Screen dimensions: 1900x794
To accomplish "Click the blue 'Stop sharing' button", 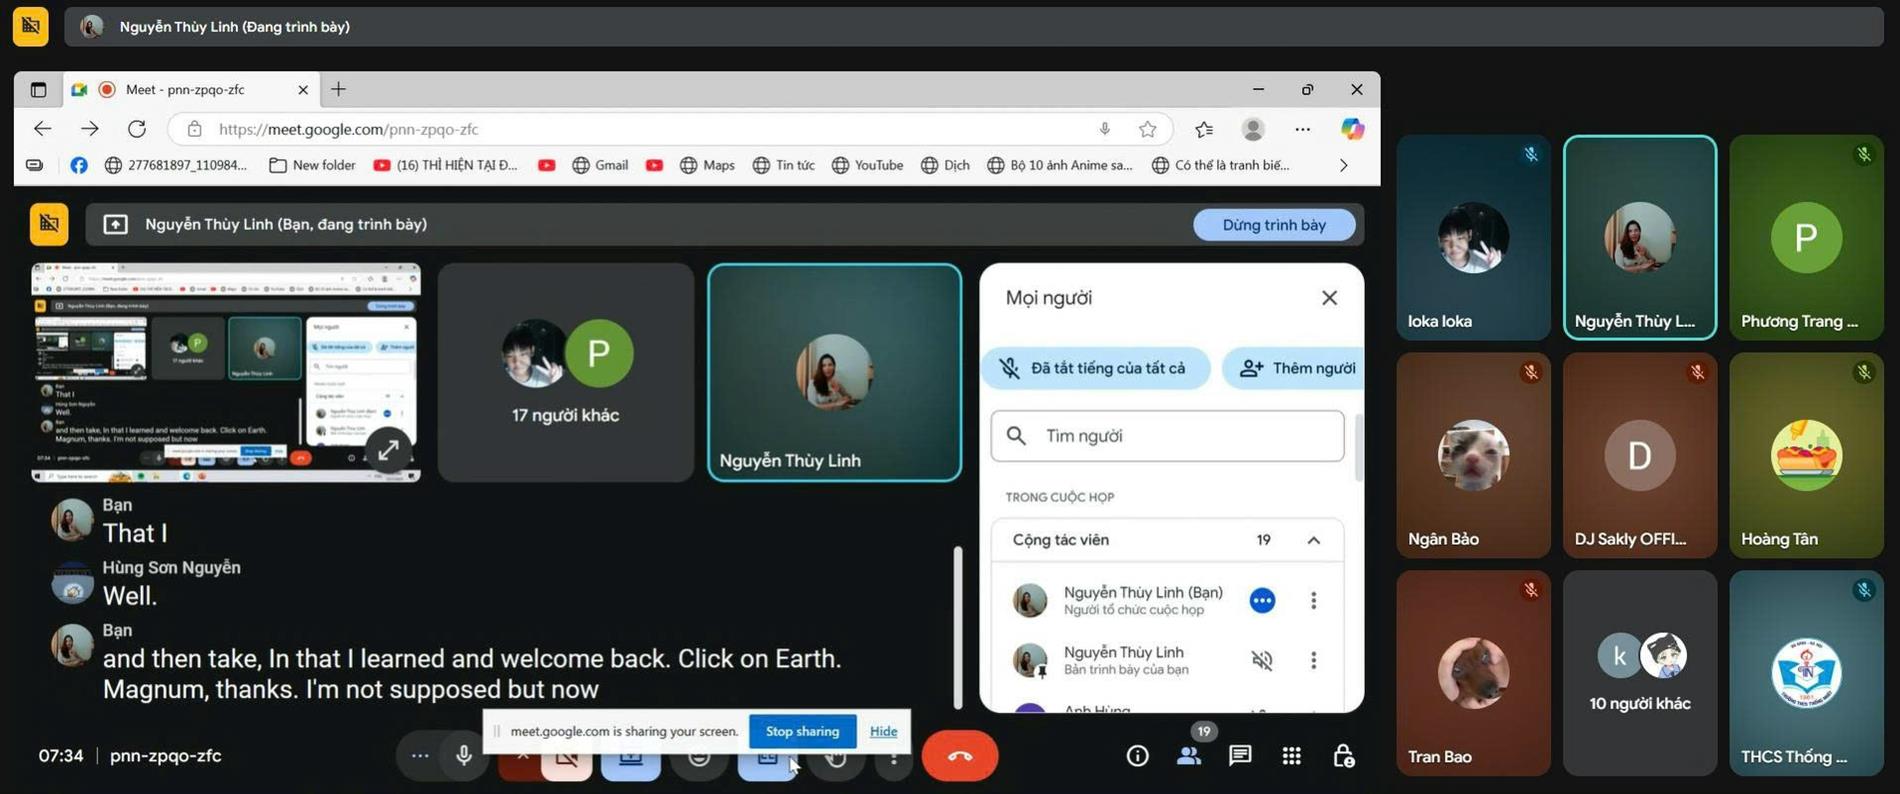I will pos(802,731).
